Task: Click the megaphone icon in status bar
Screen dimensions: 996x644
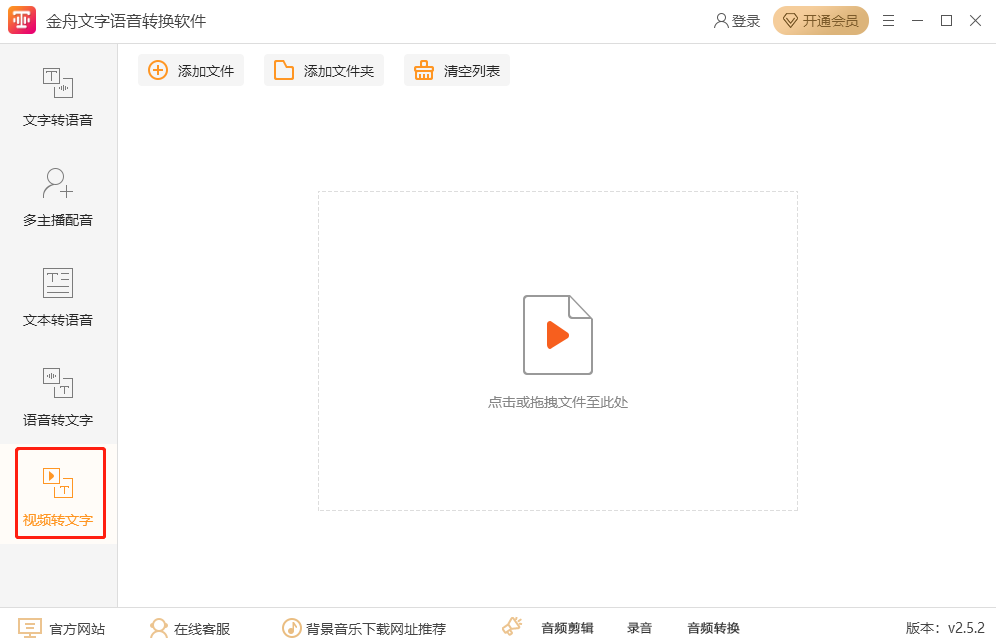Action: tap(512, 627)
